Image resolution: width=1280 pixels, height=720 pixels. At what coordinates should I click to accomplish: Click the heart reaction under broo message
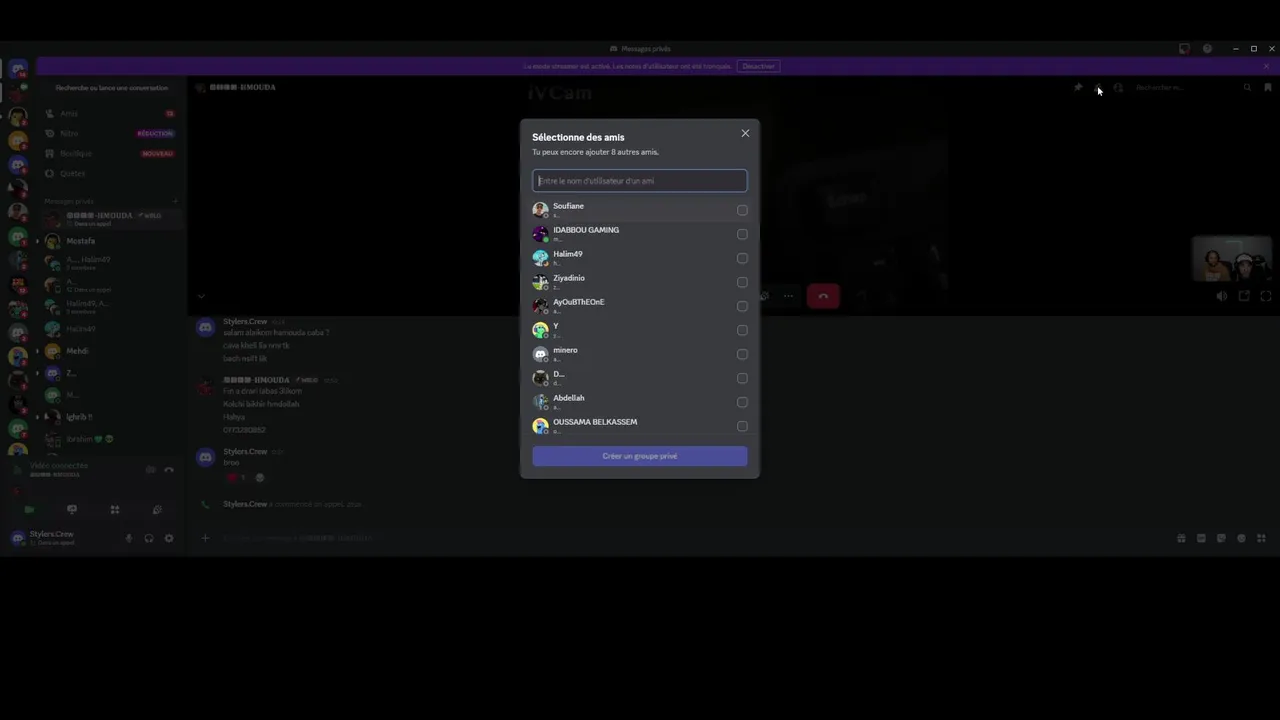[x=237, y=477]
